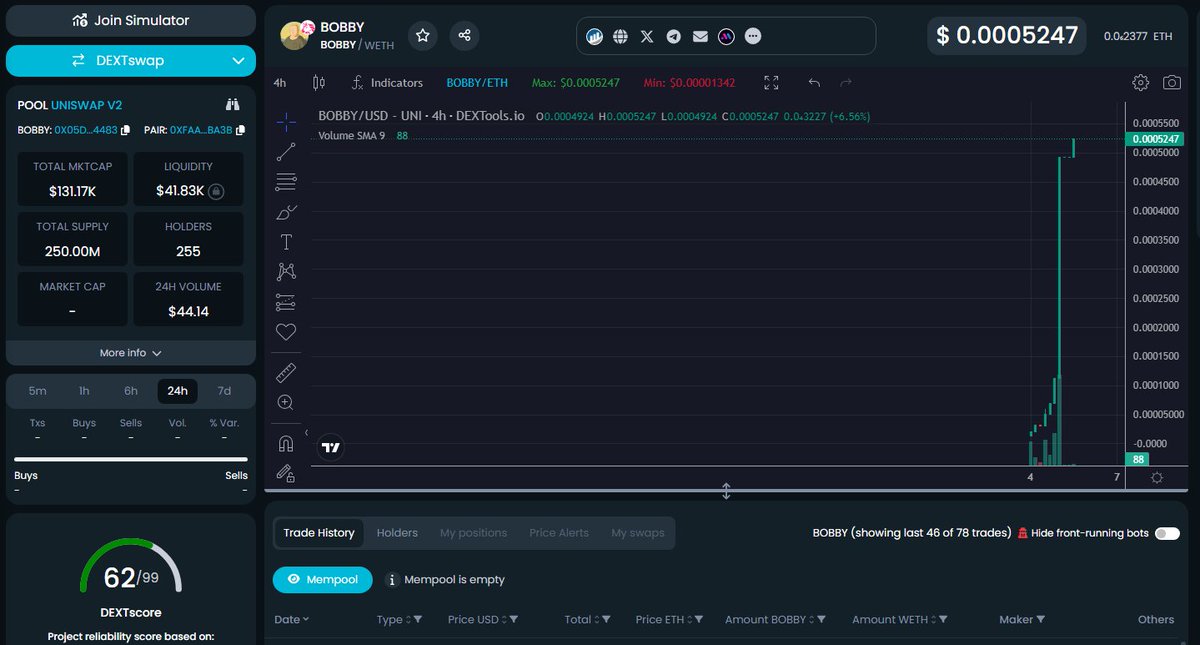Open the Telegram social link
This screenshot has width=1200, height=645.
click(674, 36)
